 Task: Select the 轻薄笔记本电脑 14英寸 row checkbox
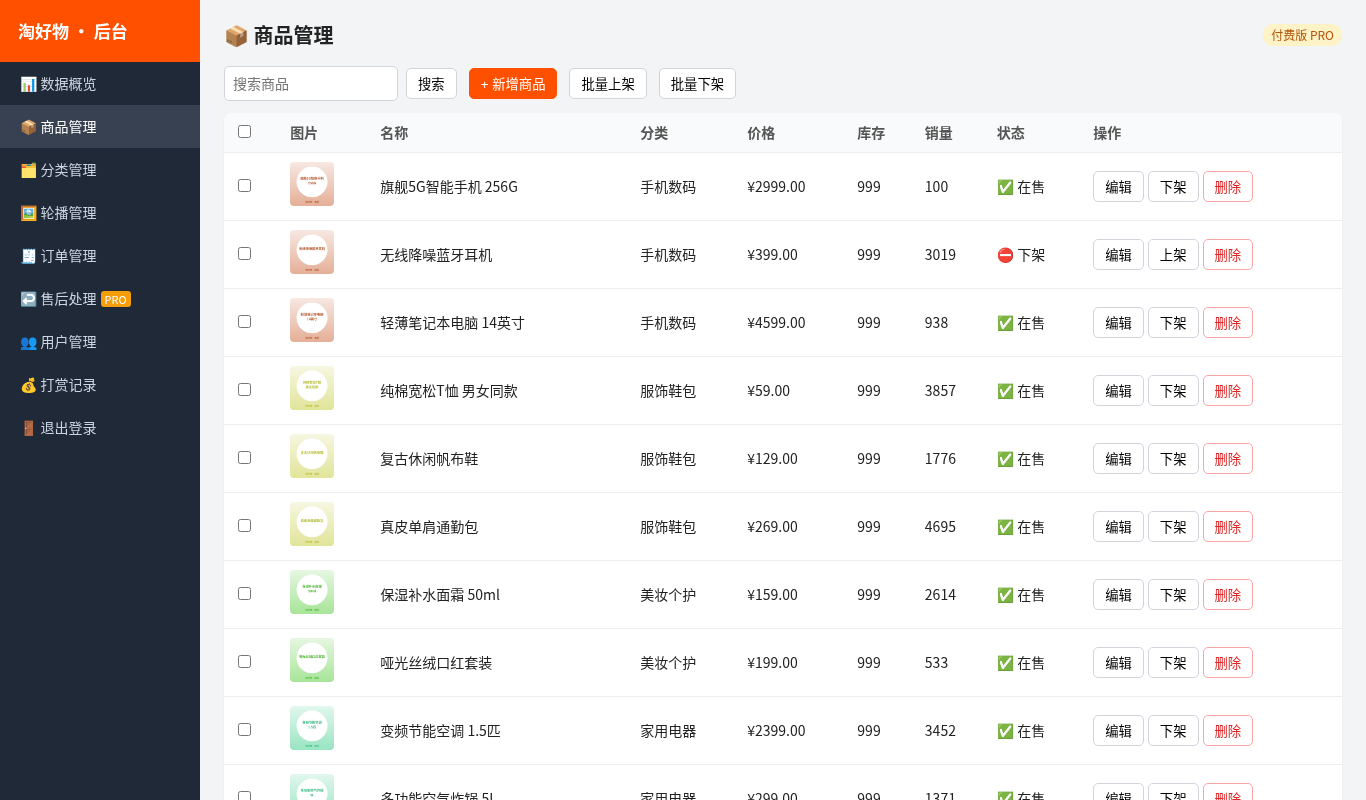(x=244, y=321)
